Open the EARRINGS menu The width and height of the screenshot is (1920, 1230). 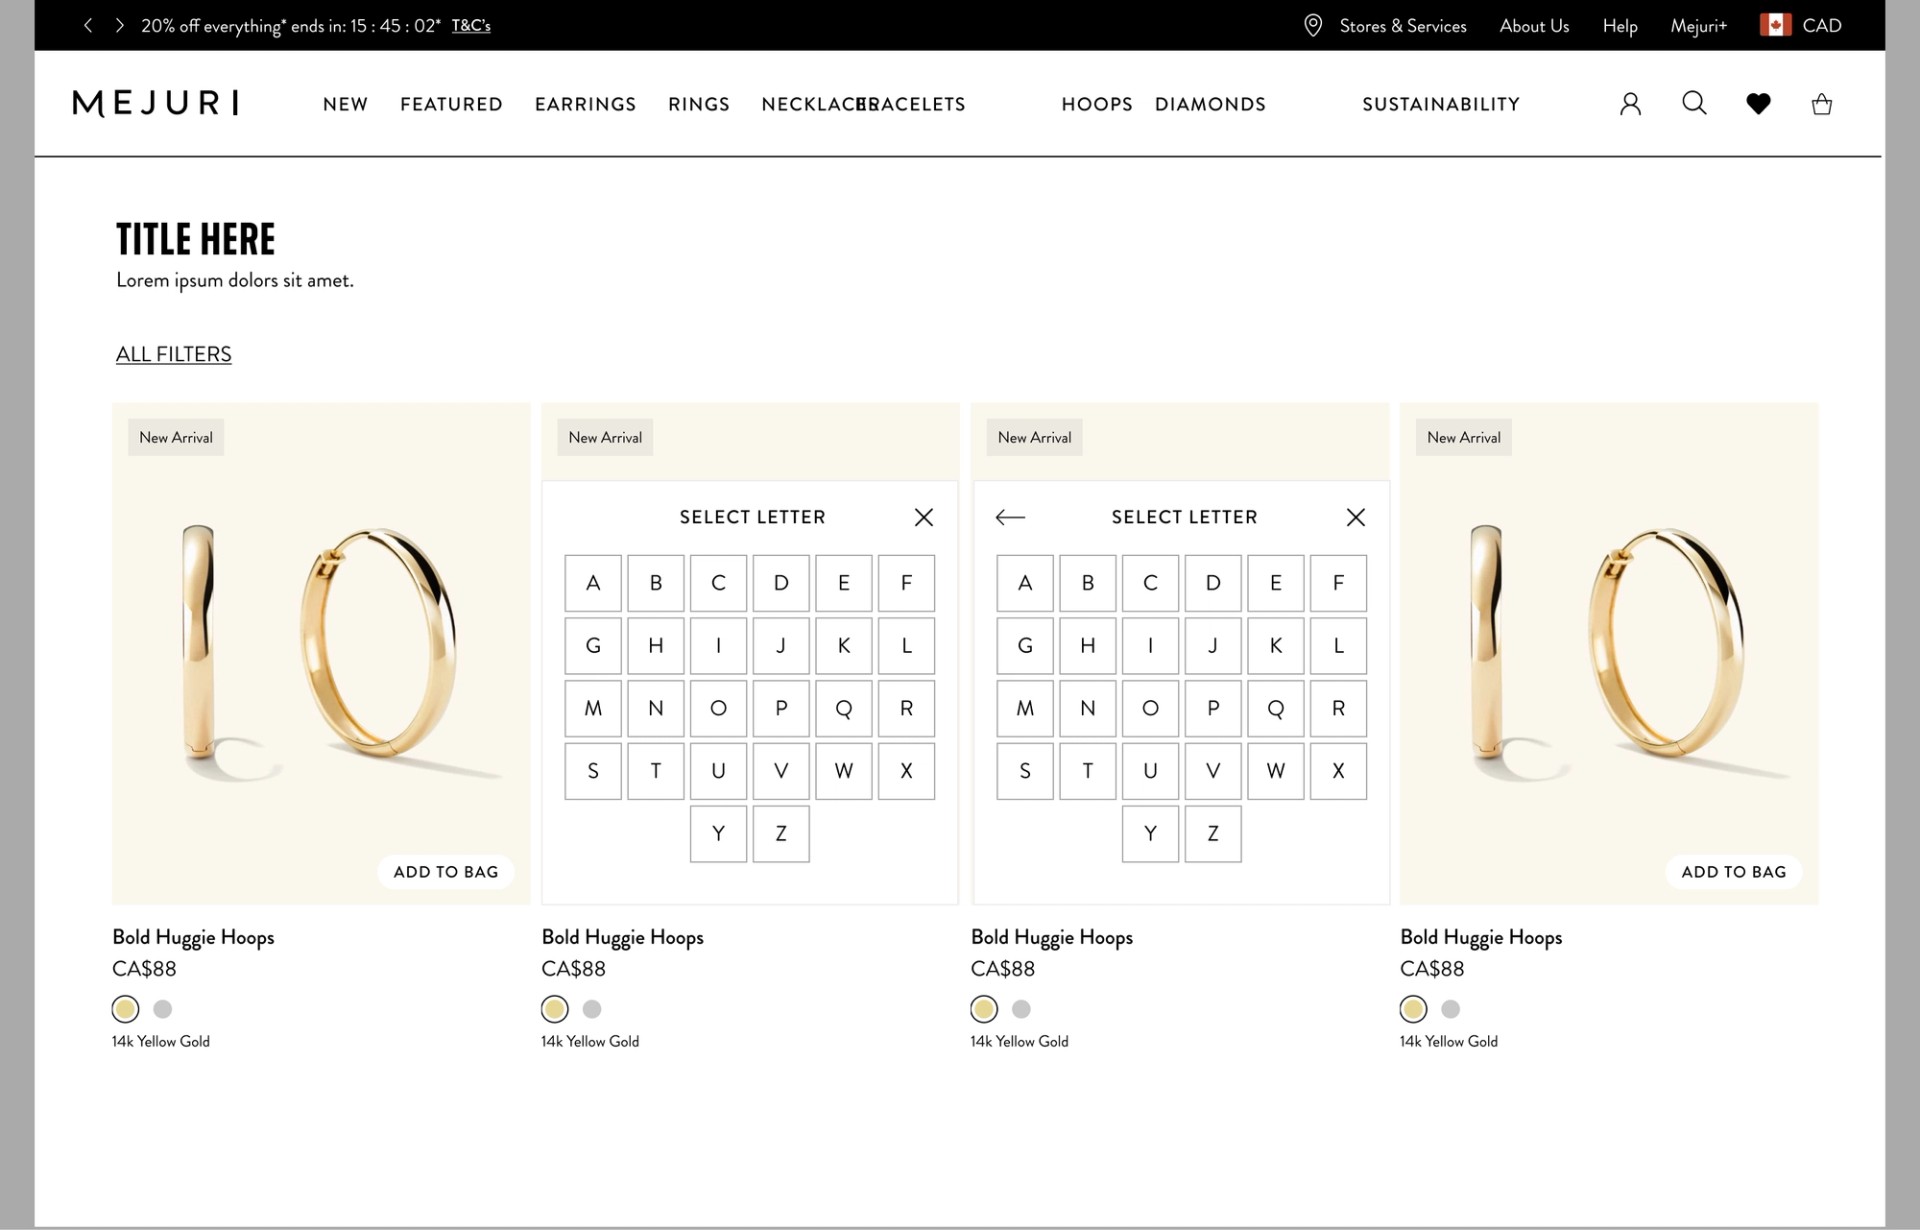point(585,104)
